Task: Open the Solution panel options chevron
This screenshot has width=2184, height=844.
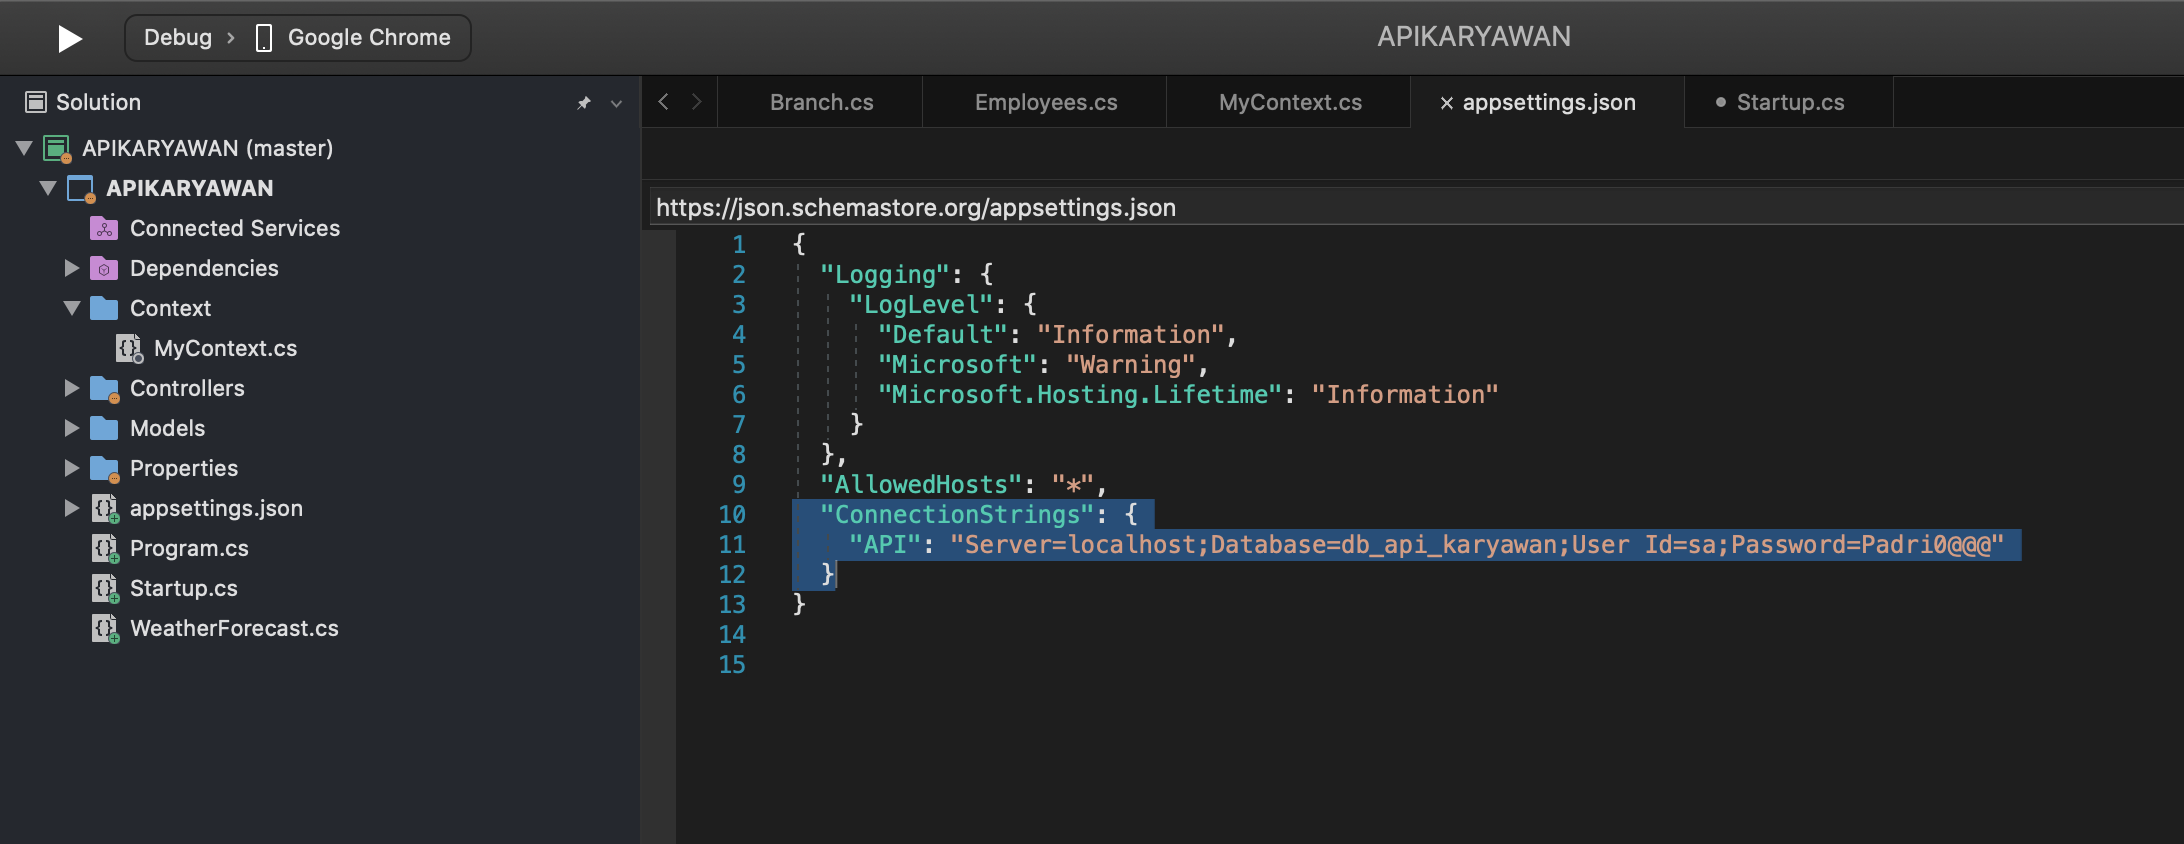Action: coord(616,103)
